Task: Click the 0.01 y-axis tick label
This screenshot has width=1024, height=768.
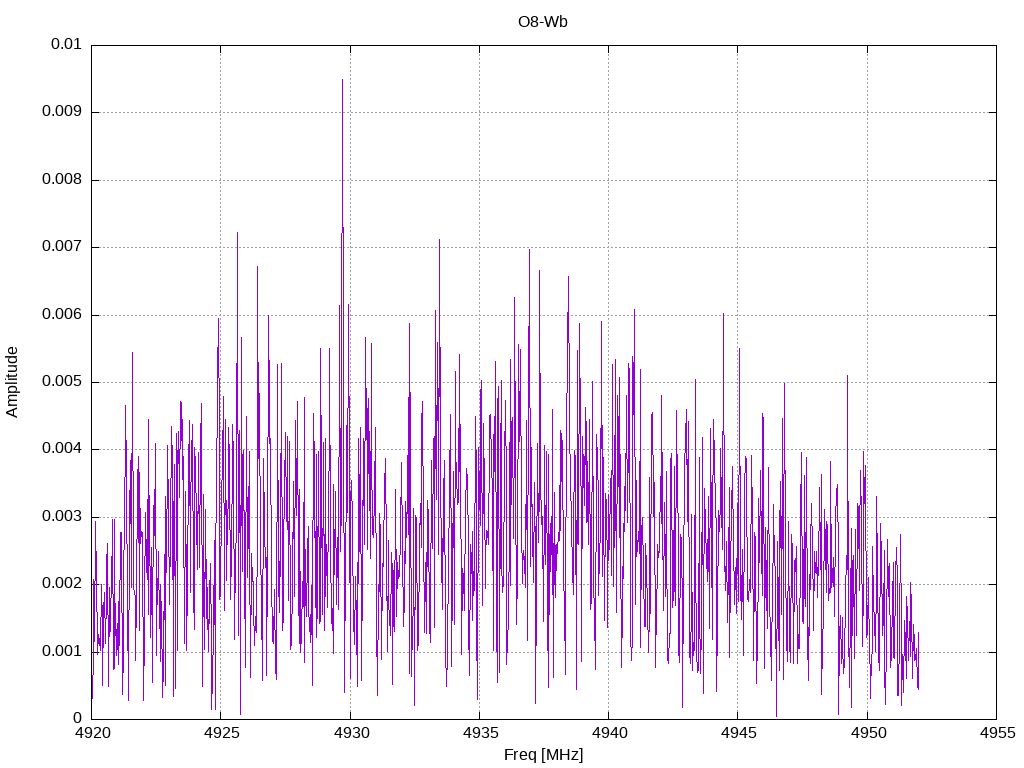Action: tap(66, 44)
